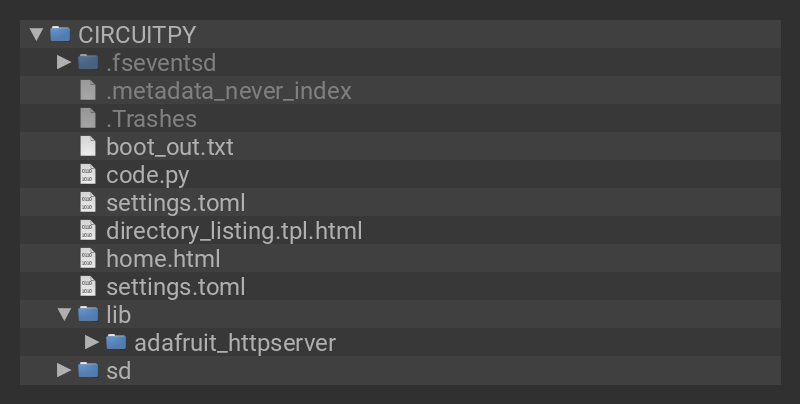Click the lib folder icon
Image resolution: width=800 pixels, height=404 pixels.
pyautogui.click(x=88, y=314)
